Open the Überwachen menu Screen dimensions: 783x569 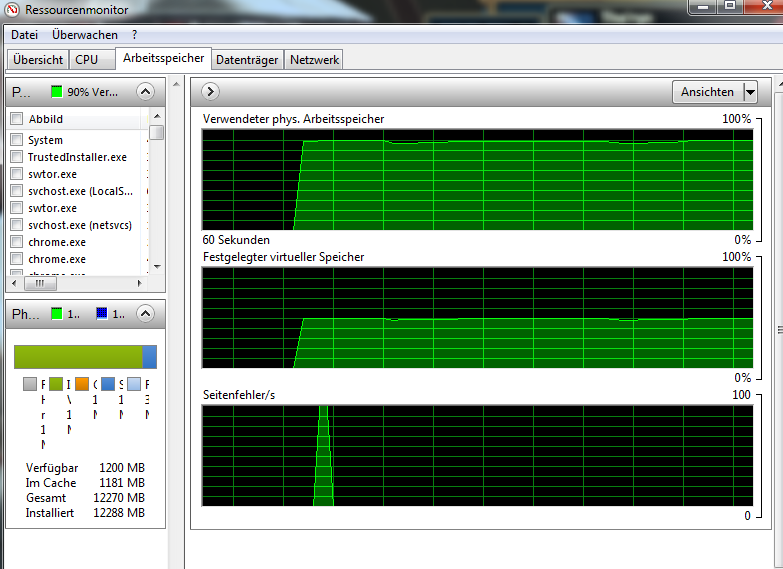(84, 35)
